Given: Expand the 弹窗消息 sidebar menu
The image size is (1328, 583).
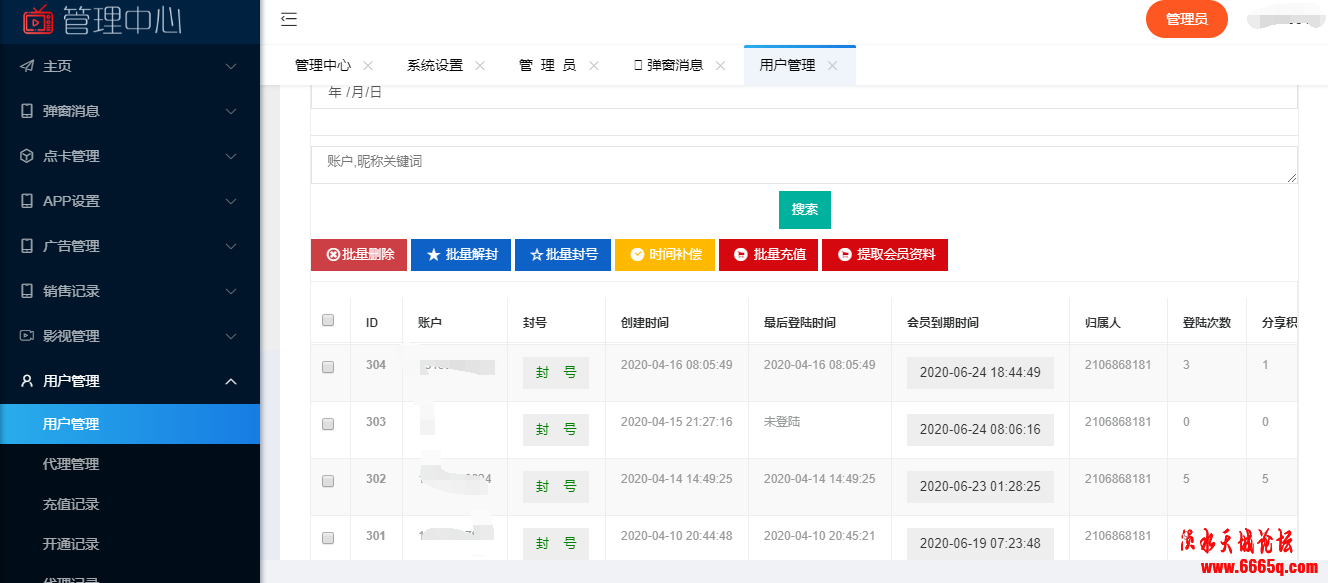Looking at the screenshot, I should point(231,111).
